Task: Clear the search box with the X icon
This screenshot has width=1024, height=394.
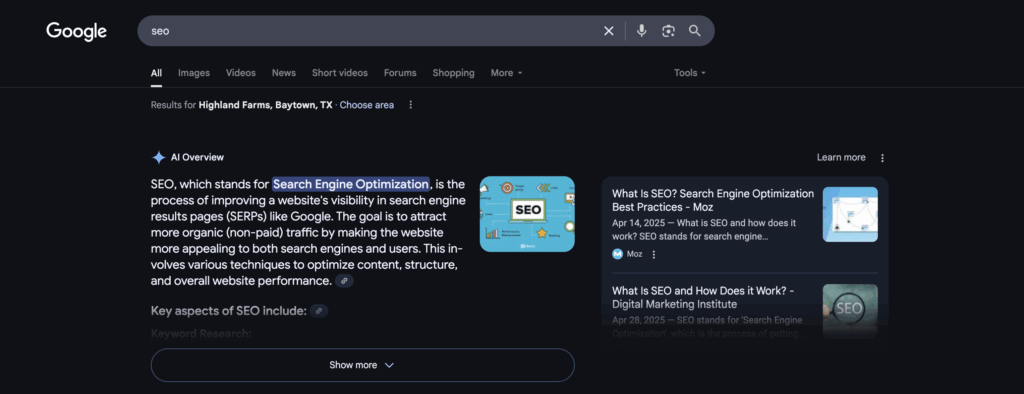Action: click(609, 31)
